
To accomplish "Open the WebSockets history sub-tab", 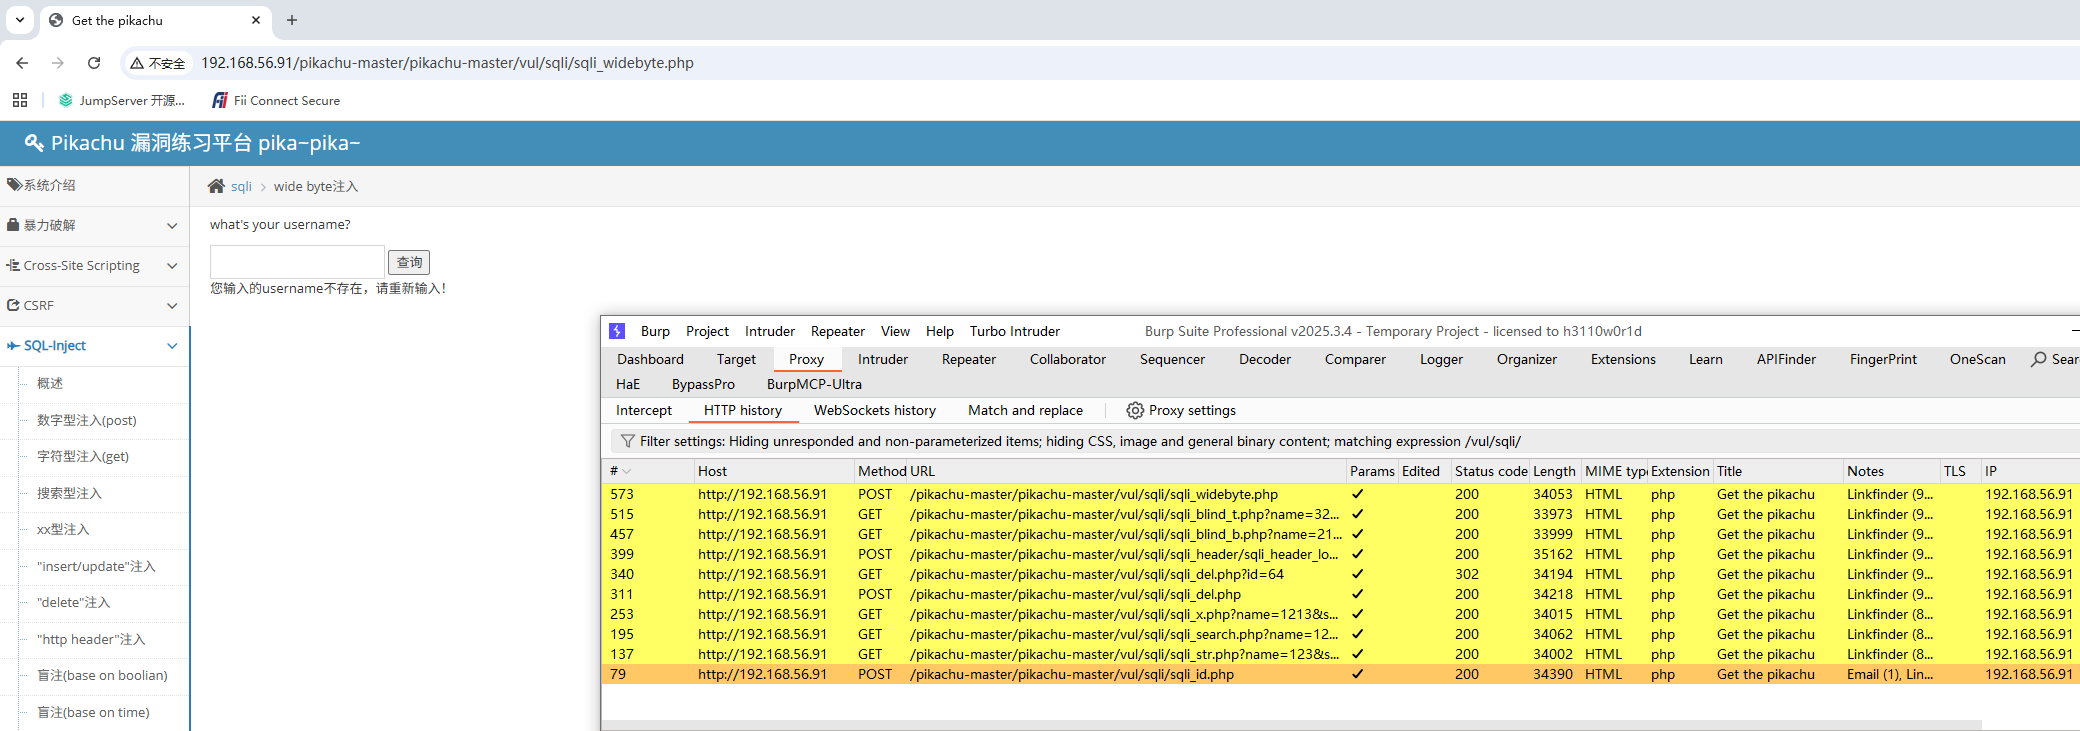I will coord(875,410).
